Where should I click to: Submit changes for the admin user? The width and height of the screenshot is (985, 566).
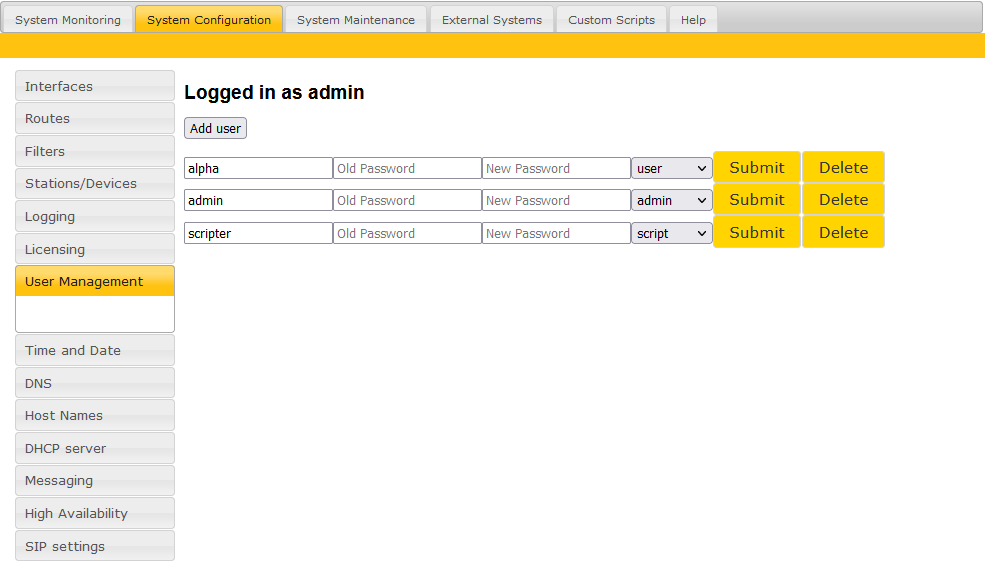(756, 200)
